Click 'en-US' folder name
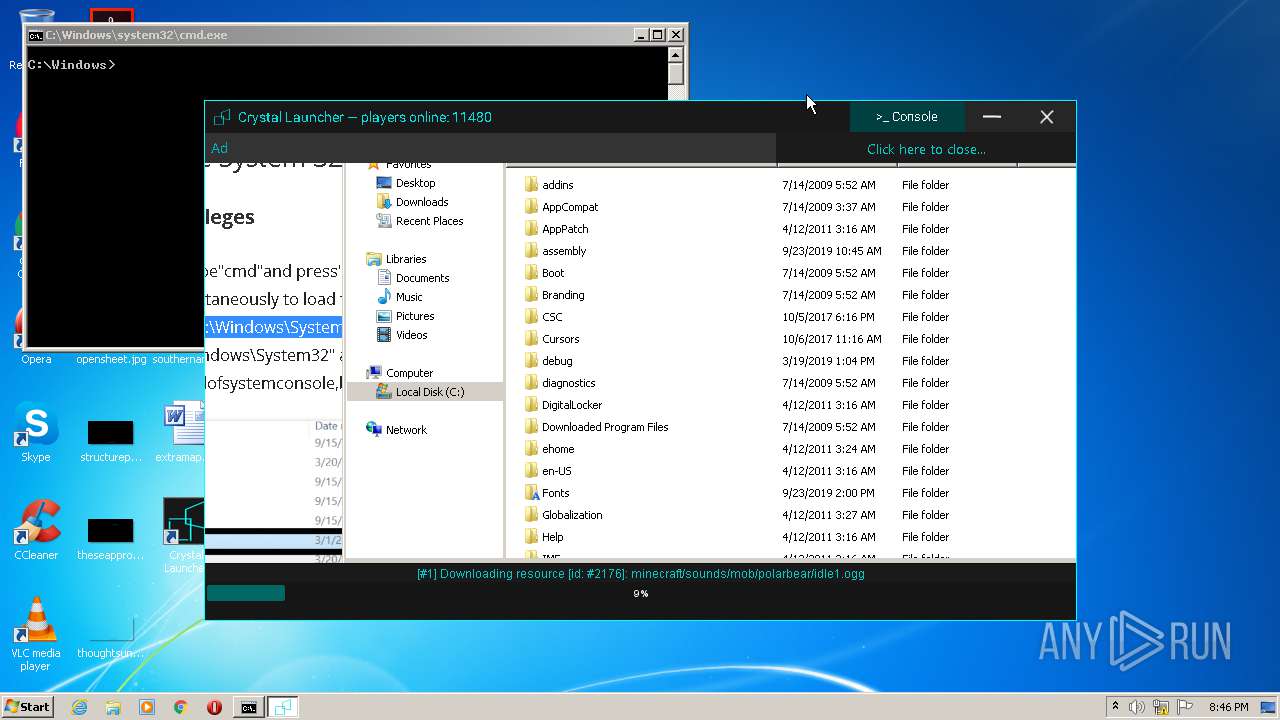The height and width of the screenshot is (720, 1280). click(x=557, y=471)
